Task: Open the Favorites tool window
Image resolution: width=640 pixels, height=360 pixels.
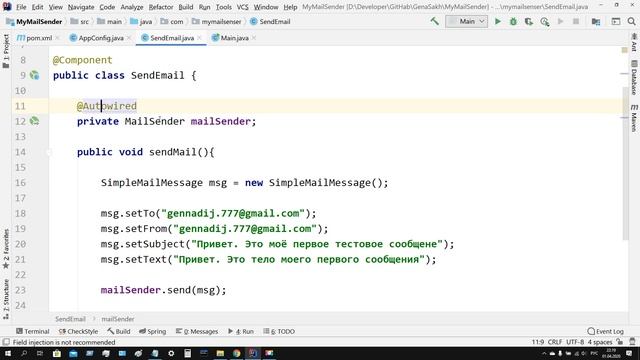Action: (6, 249)
